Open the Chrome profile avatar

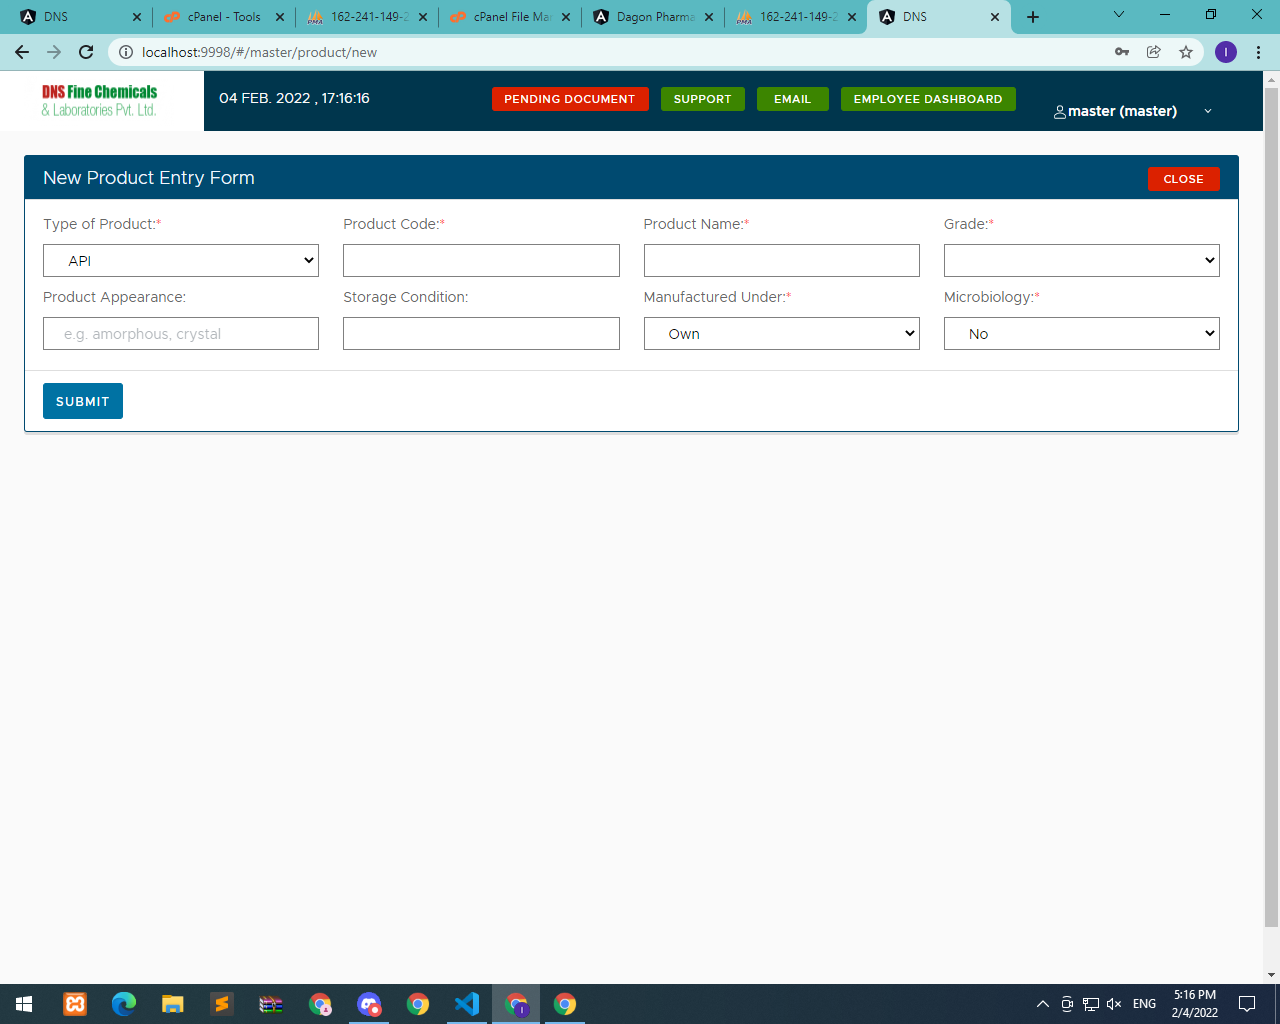1226,52
